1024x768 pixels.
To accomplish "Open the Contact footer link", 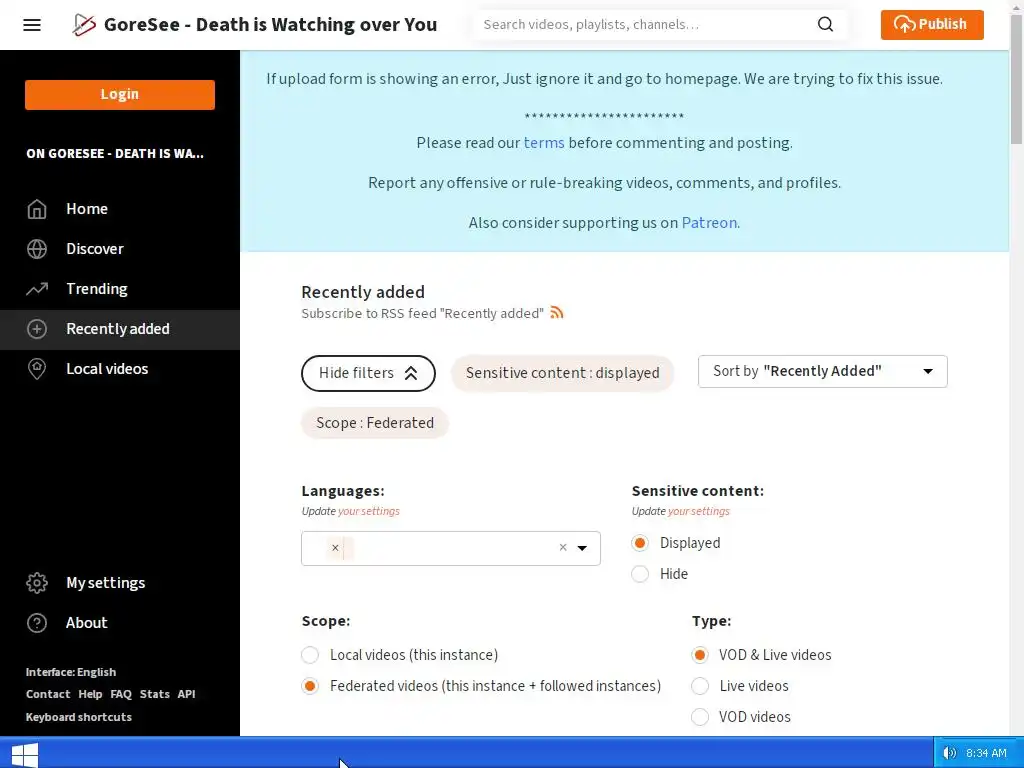I will point(48,694).
